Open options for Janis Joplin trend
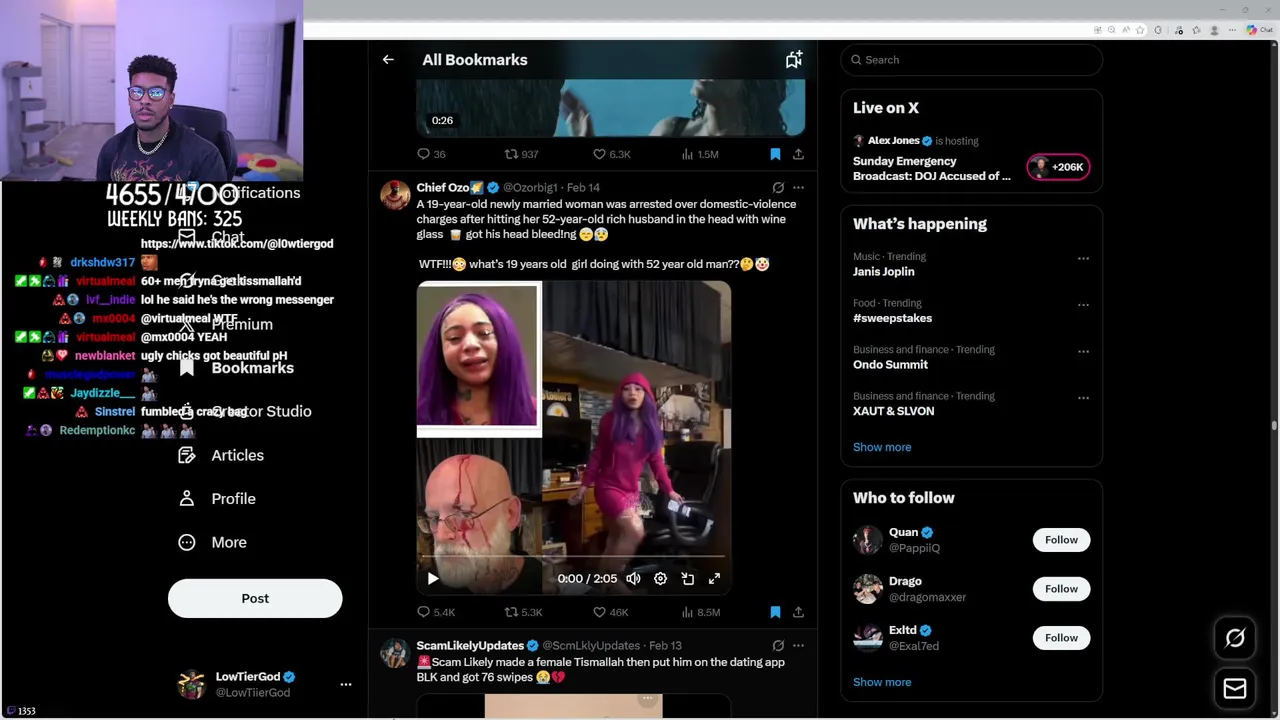Image resolution: width=1280 pixels, height=720 pixels. (x=1083, y=258)
